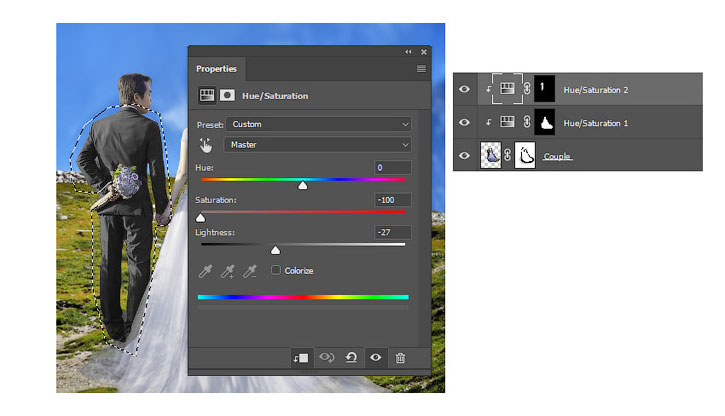725x416 pixels.
Task: Reset to adjustment defaults icon
Action: [x=351, y=357]
